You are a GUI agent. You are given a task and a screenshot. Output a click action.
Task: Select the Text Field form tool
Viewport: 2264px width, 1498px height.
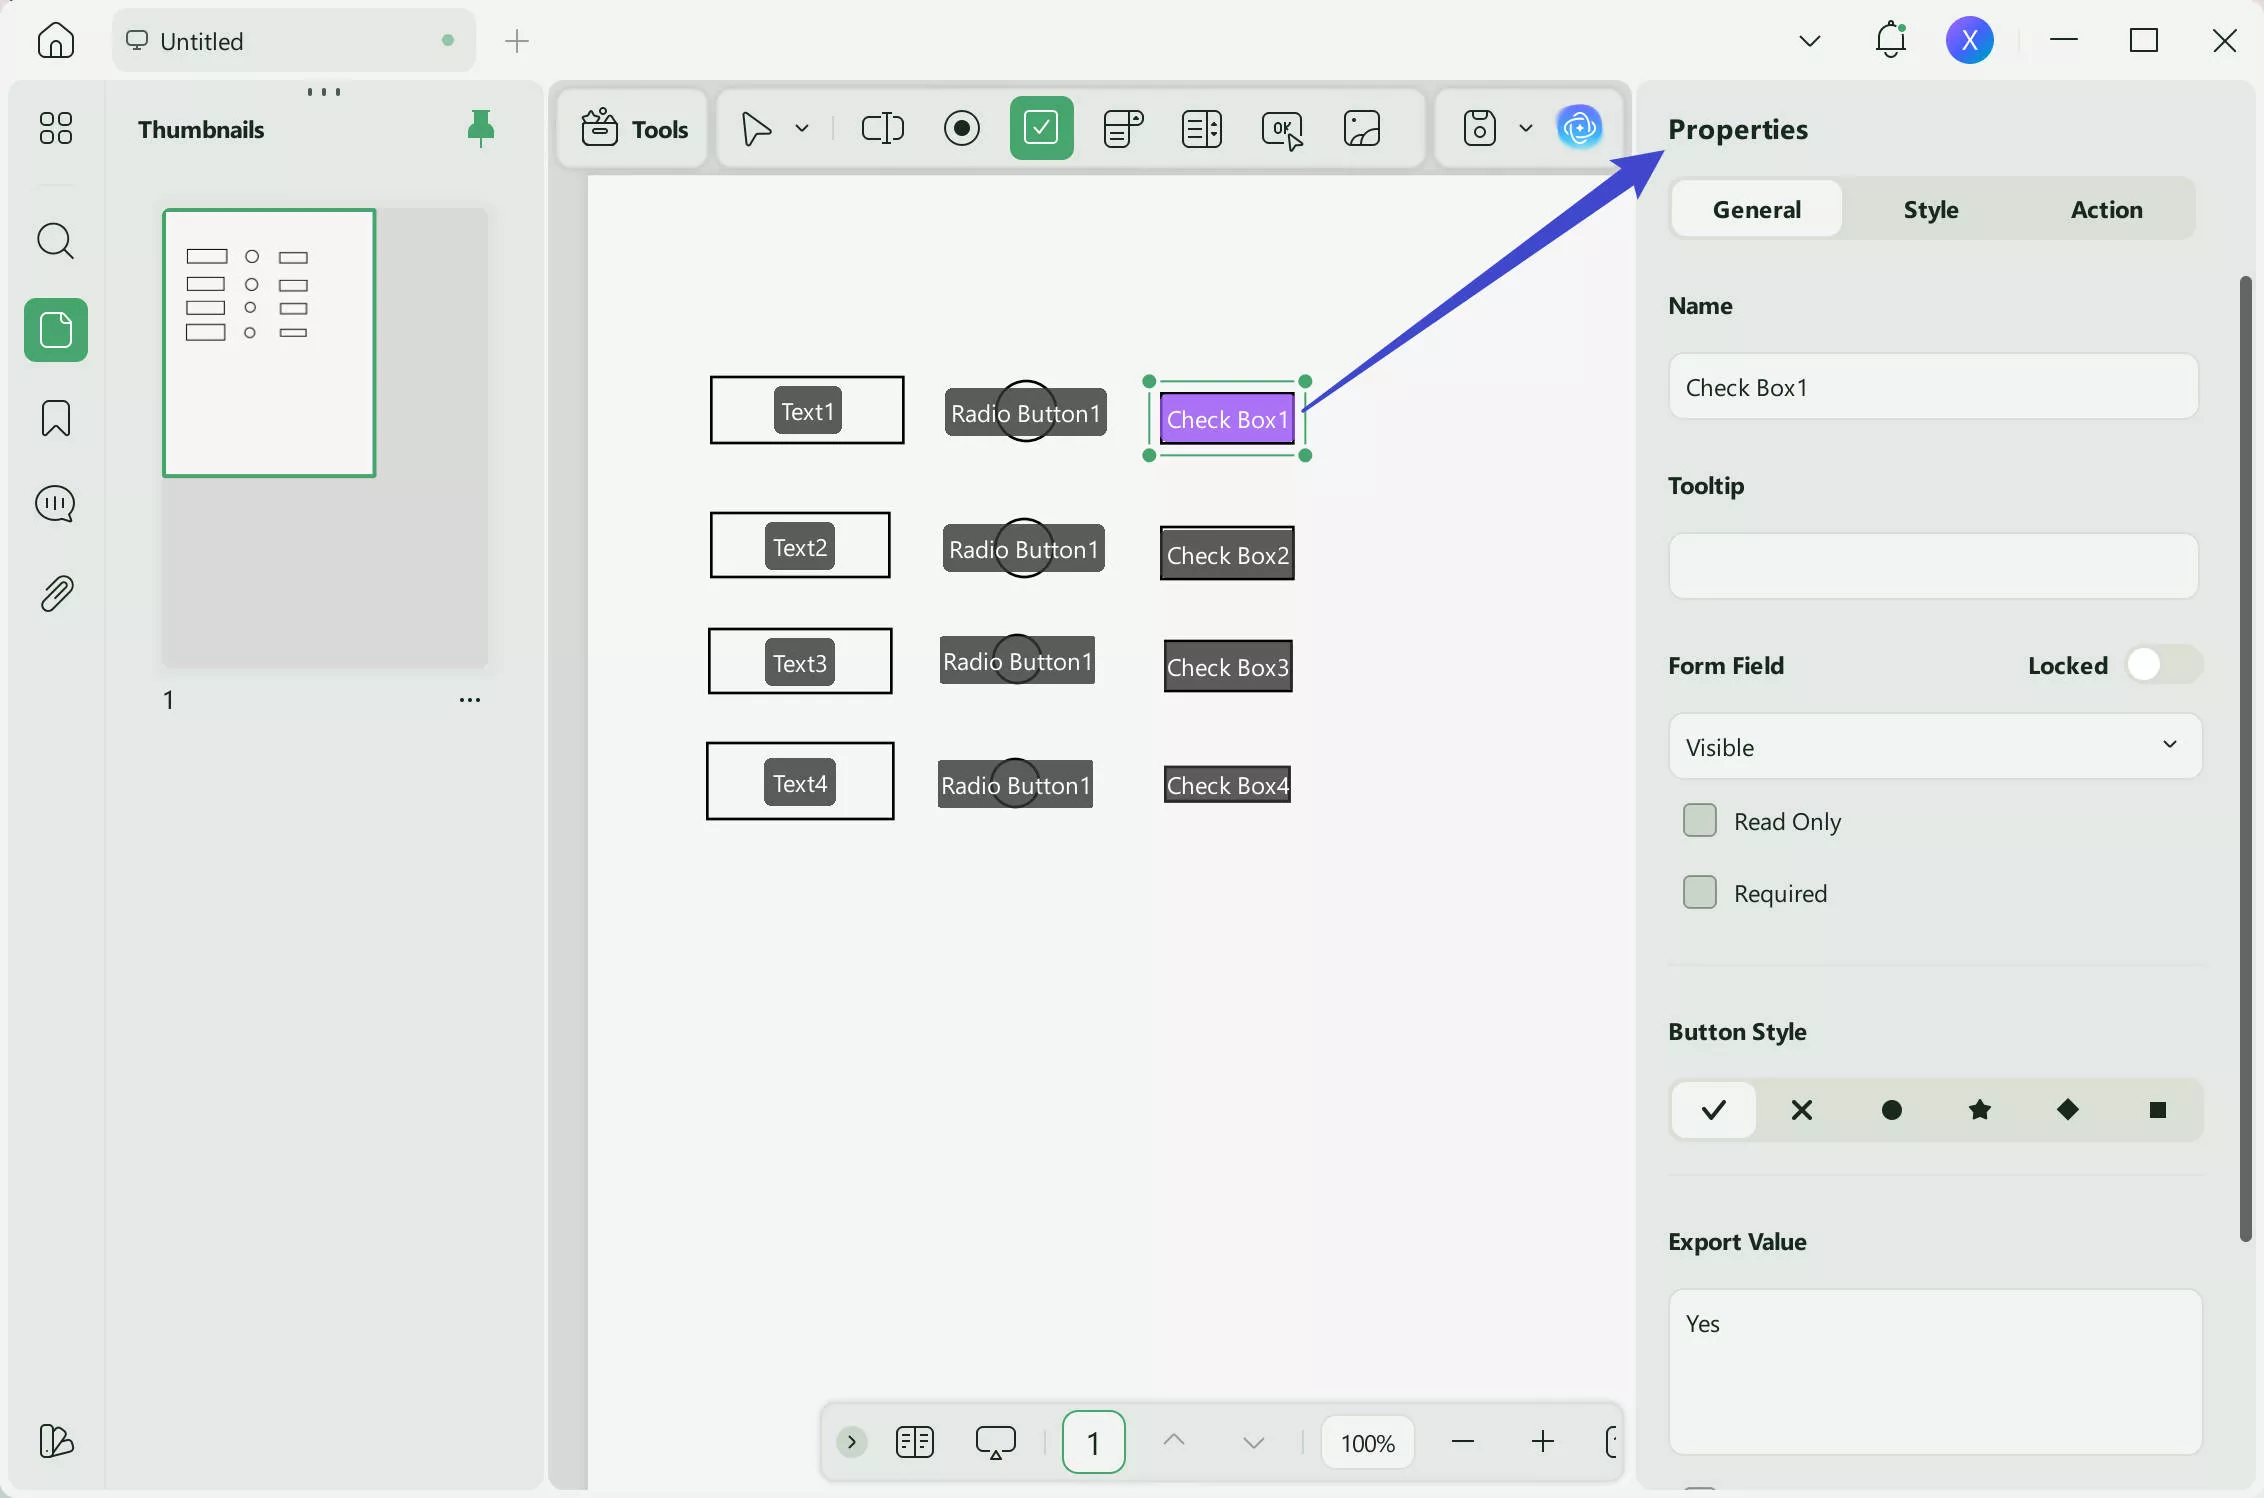click(x=882, y=128)
